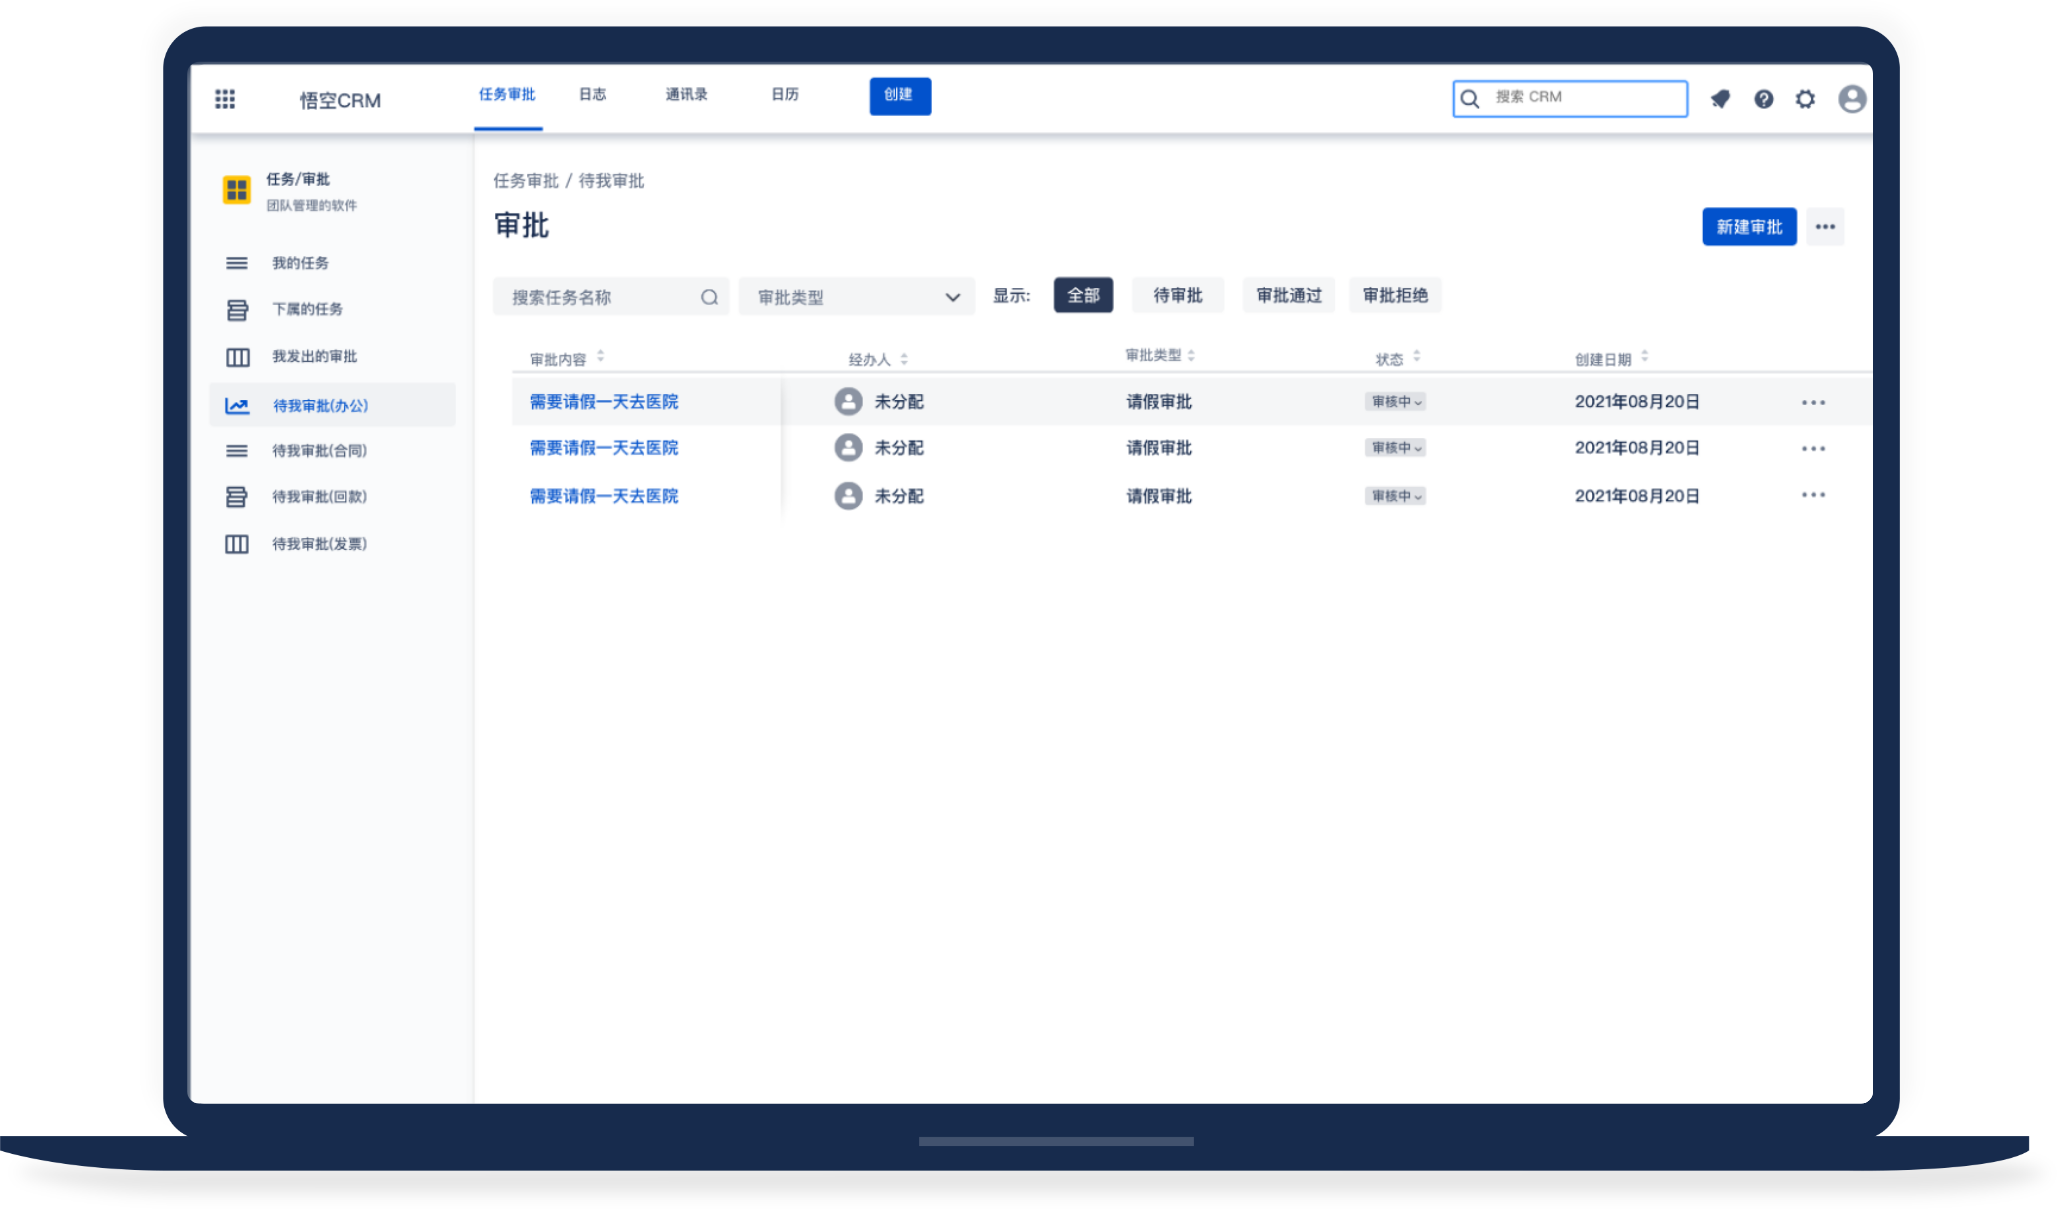Filter by 待审批 status
The image size is (2058, 1210).
1177,295
